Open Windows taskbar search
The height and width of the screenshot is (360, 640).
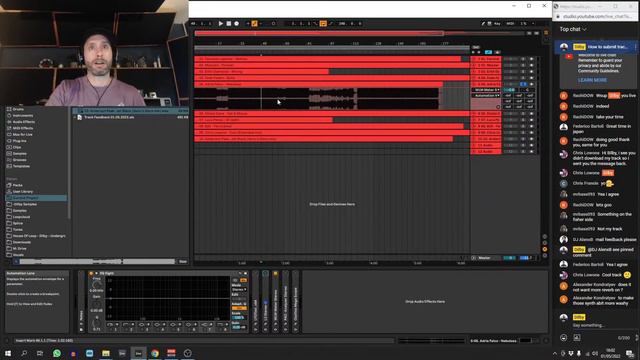[x=24, y=353]
